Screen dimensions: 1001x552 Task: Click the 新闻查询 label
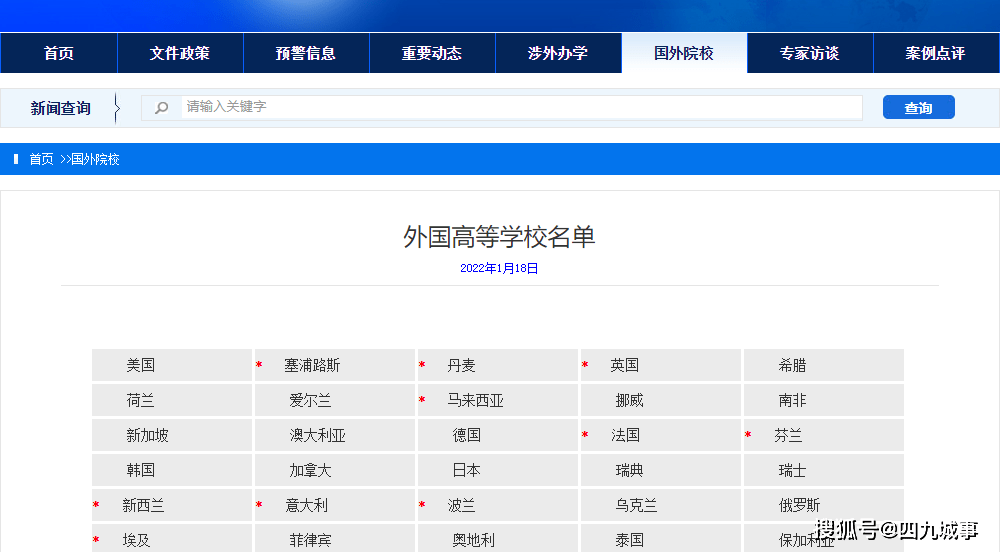point(61,108)
